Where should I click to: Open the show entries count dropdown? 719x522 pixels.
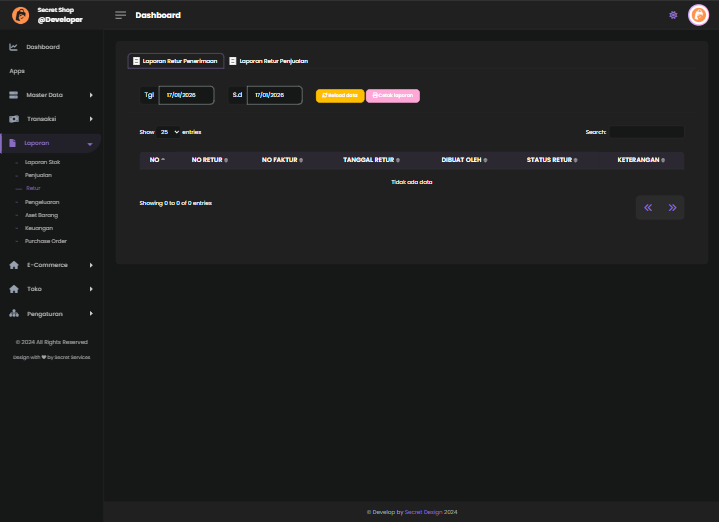[169, 132]
